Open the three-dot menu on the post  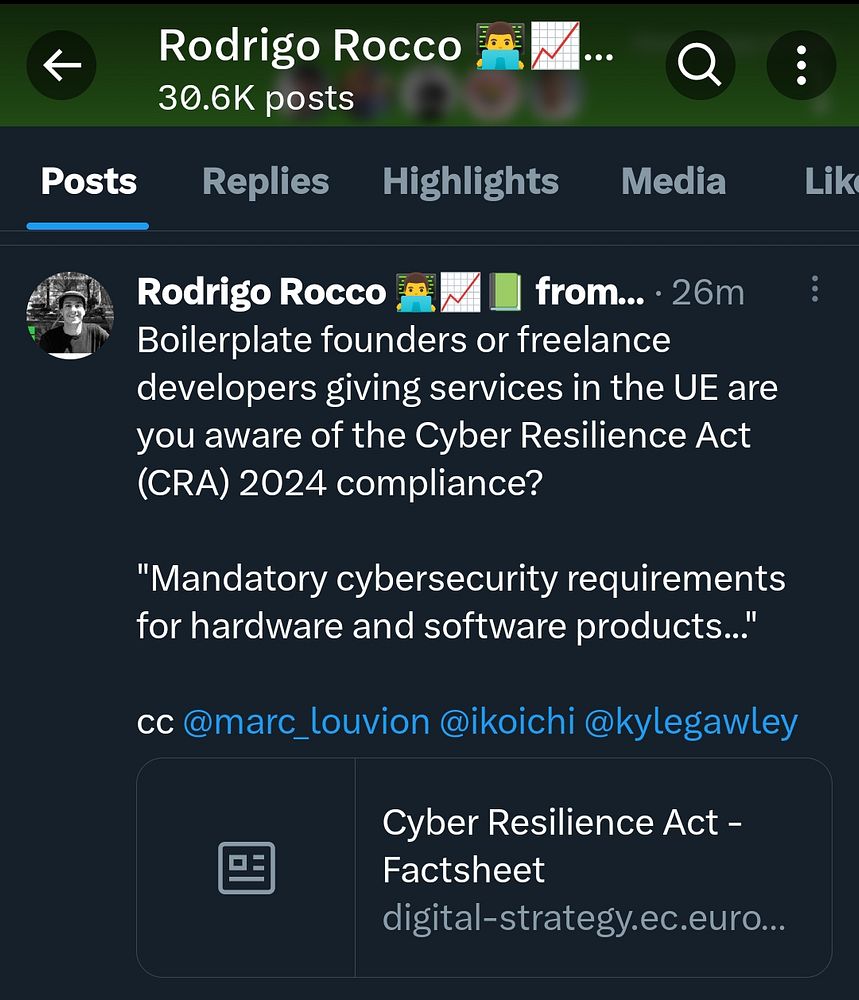(x=815, y=289)
